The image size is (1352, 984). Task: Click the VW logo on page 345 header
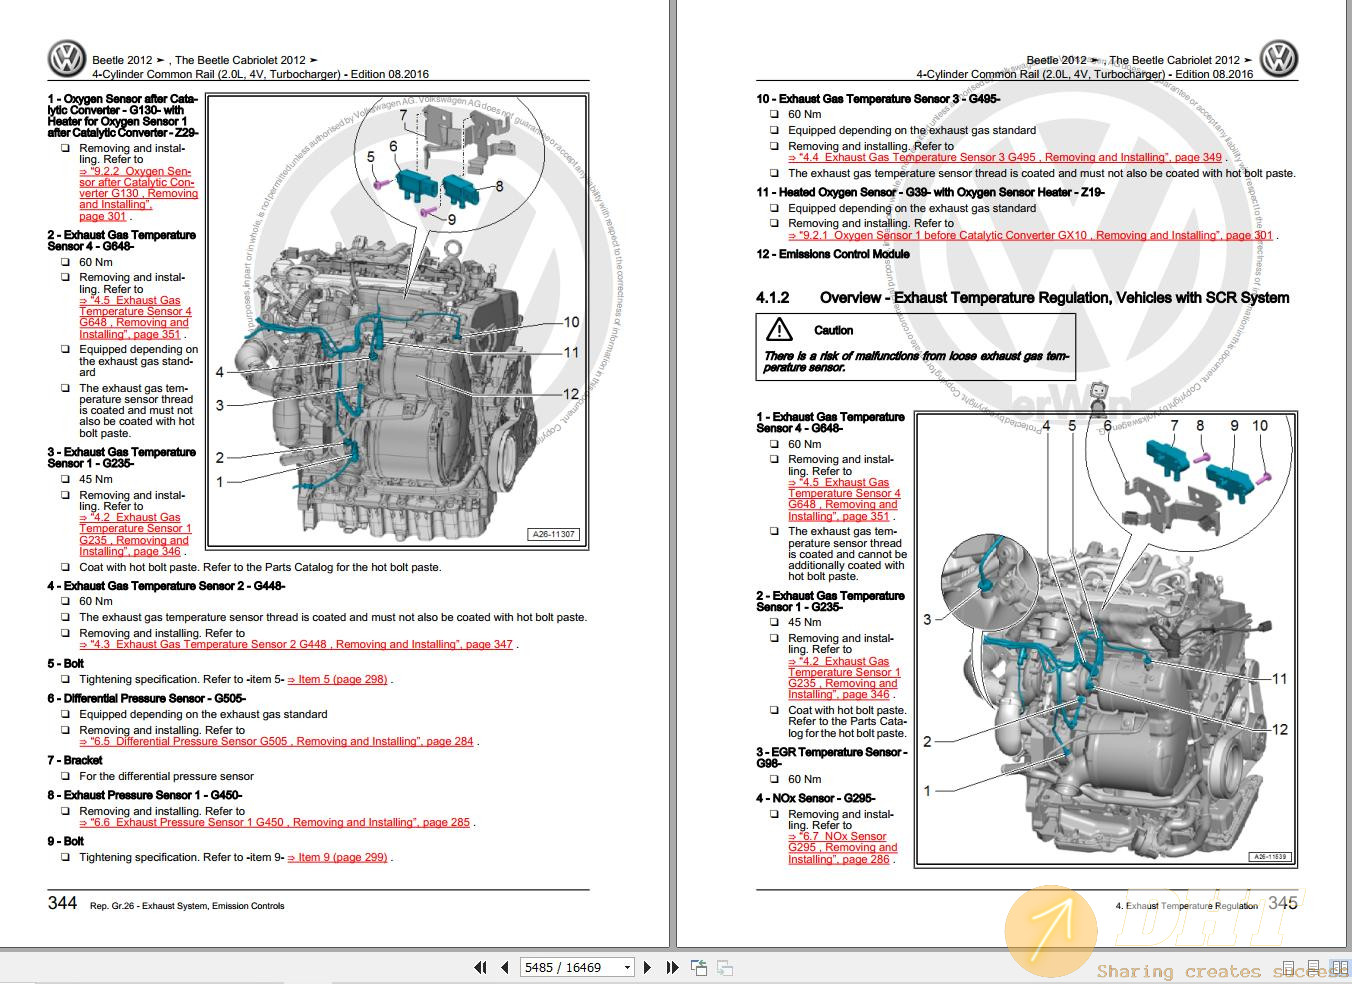pyautogui.click(x=1279, y=60)
